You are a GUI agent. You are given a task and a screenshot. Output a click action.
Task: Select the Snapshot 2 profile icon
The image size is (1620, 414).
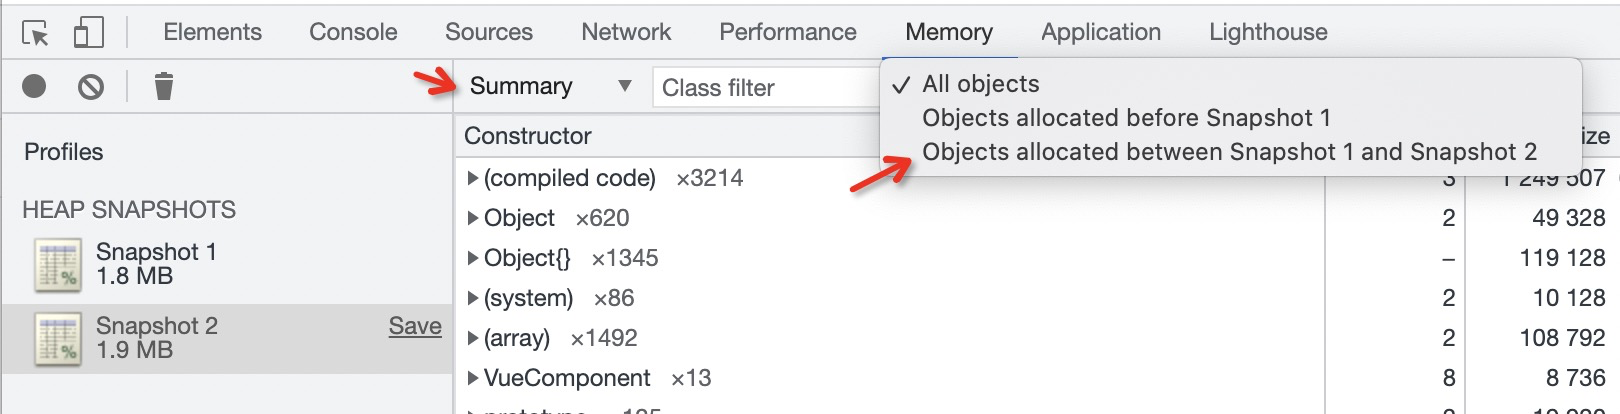pyautogui.click(x=58, y=339)
